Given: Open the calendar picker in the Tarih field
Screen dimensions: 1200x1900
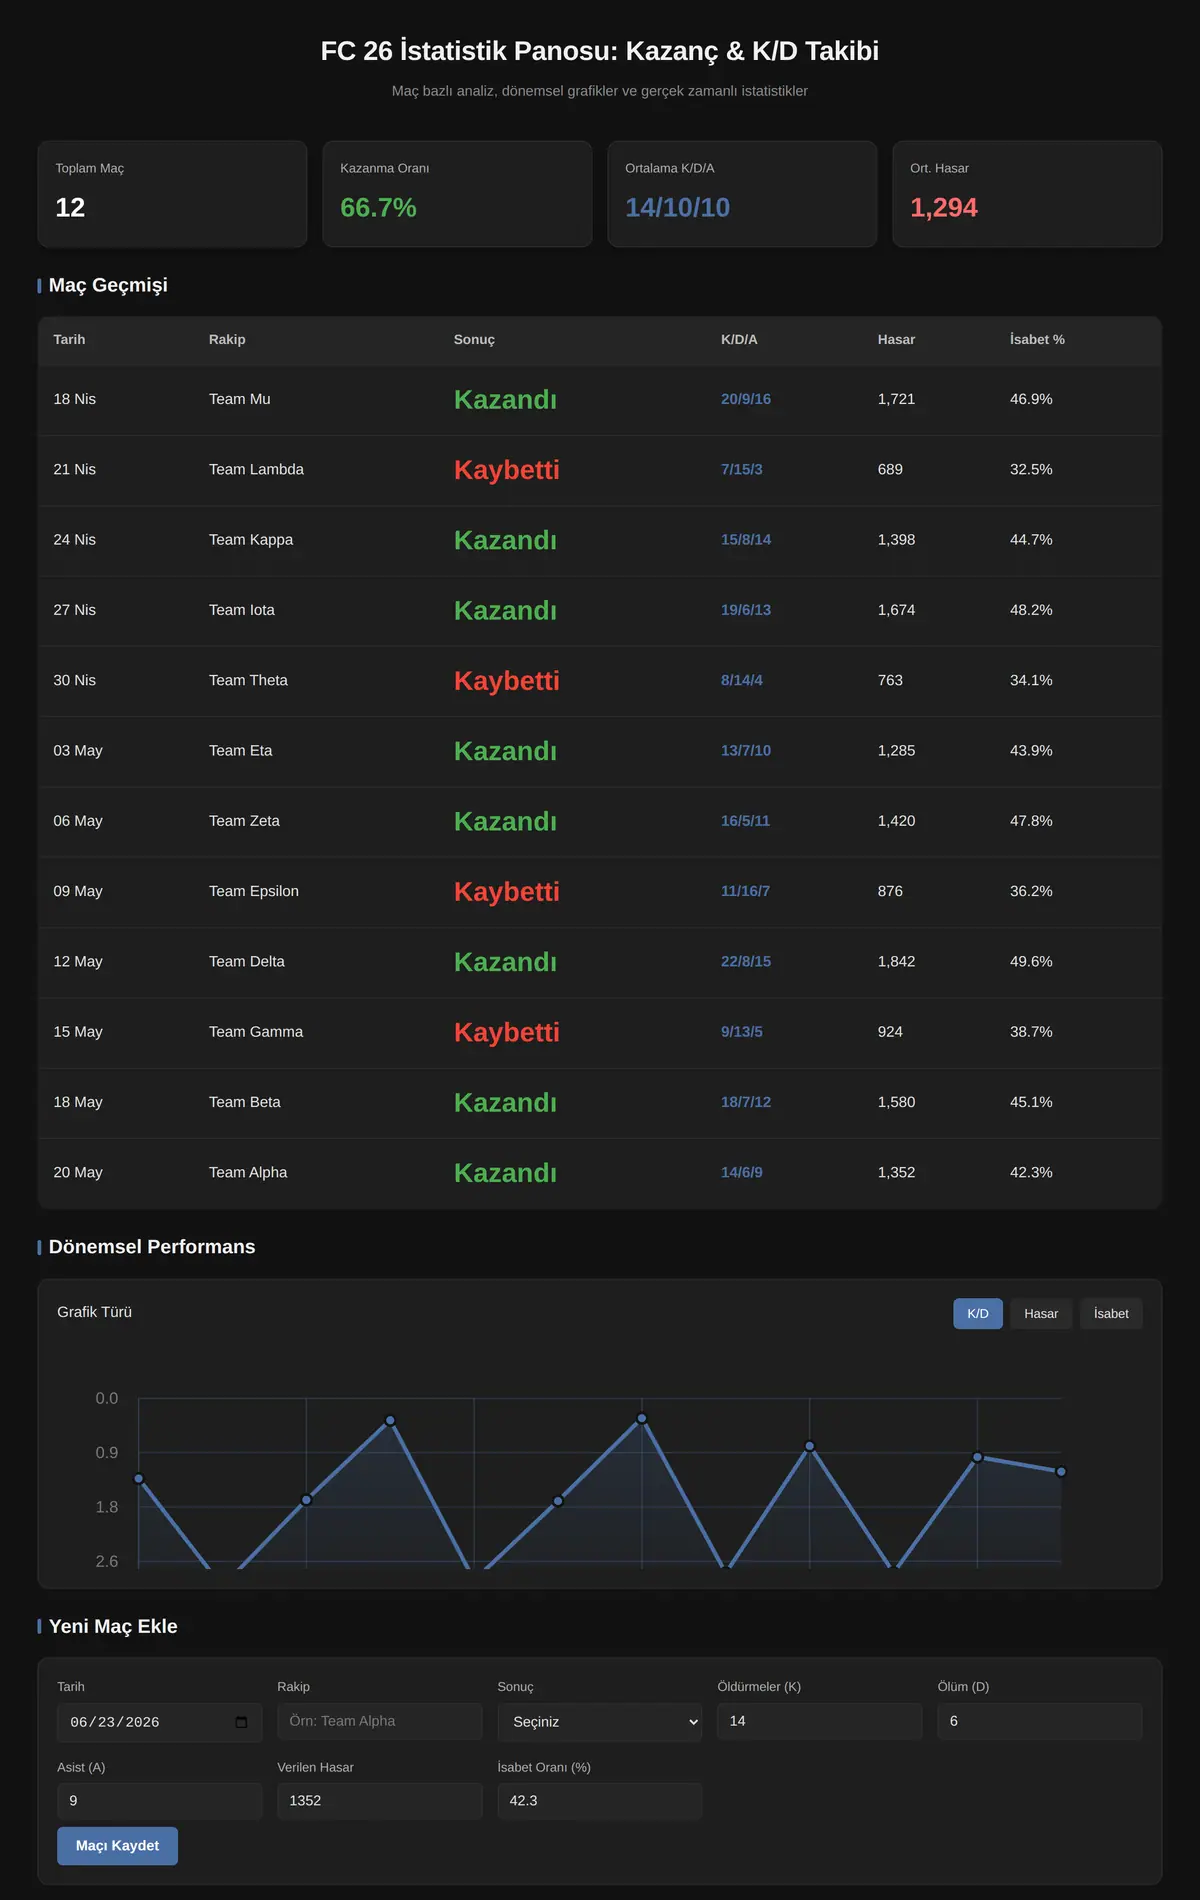Looking at the screenshot, I should pyautogui.click(x=241, y=1722).
